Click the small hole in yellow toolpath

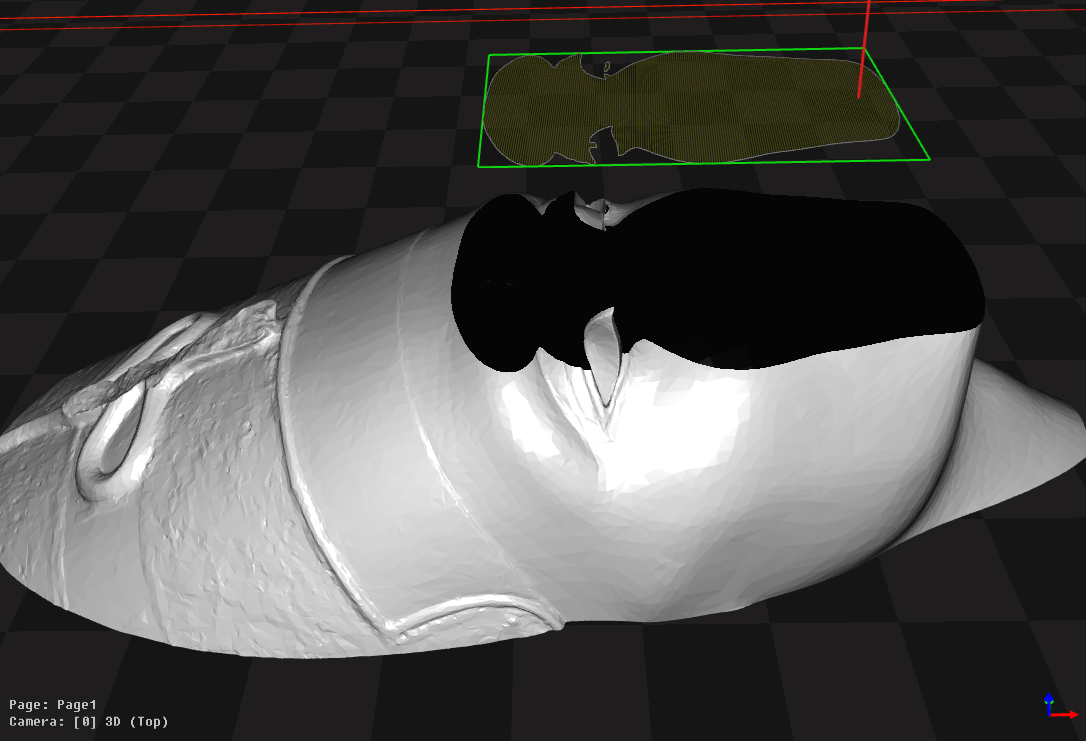pyautogui.click(x=606, y=68)
